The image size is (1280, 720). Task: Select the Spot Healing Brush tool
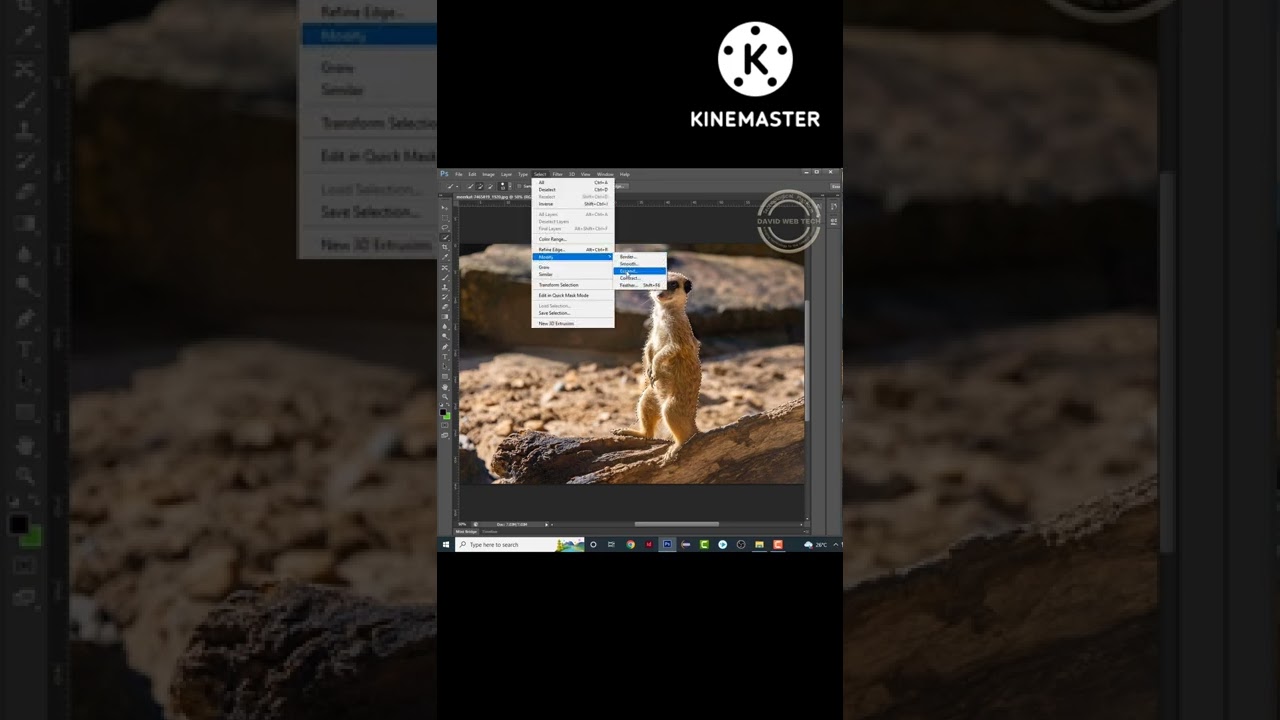click(445, 267)
